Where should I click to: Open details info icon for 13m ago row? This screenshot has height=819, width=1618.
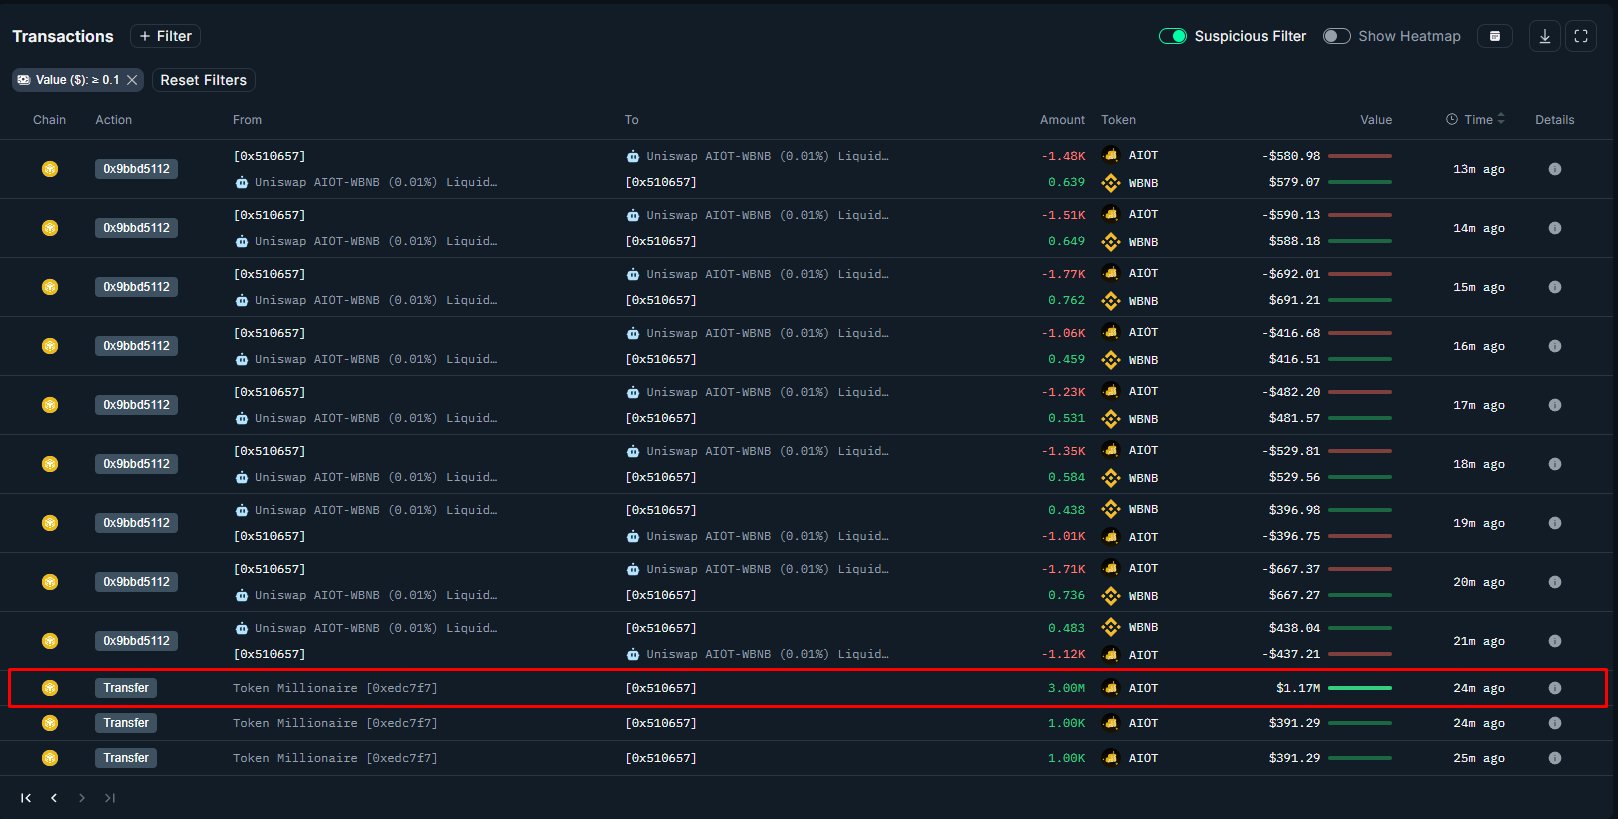tap(1554, 169)
